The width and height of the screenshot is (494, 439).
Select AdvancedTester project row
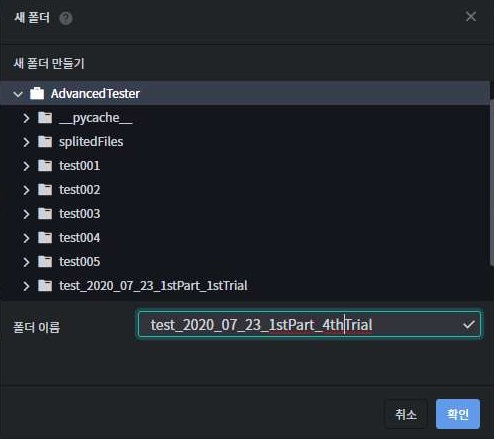click(245, 93)
